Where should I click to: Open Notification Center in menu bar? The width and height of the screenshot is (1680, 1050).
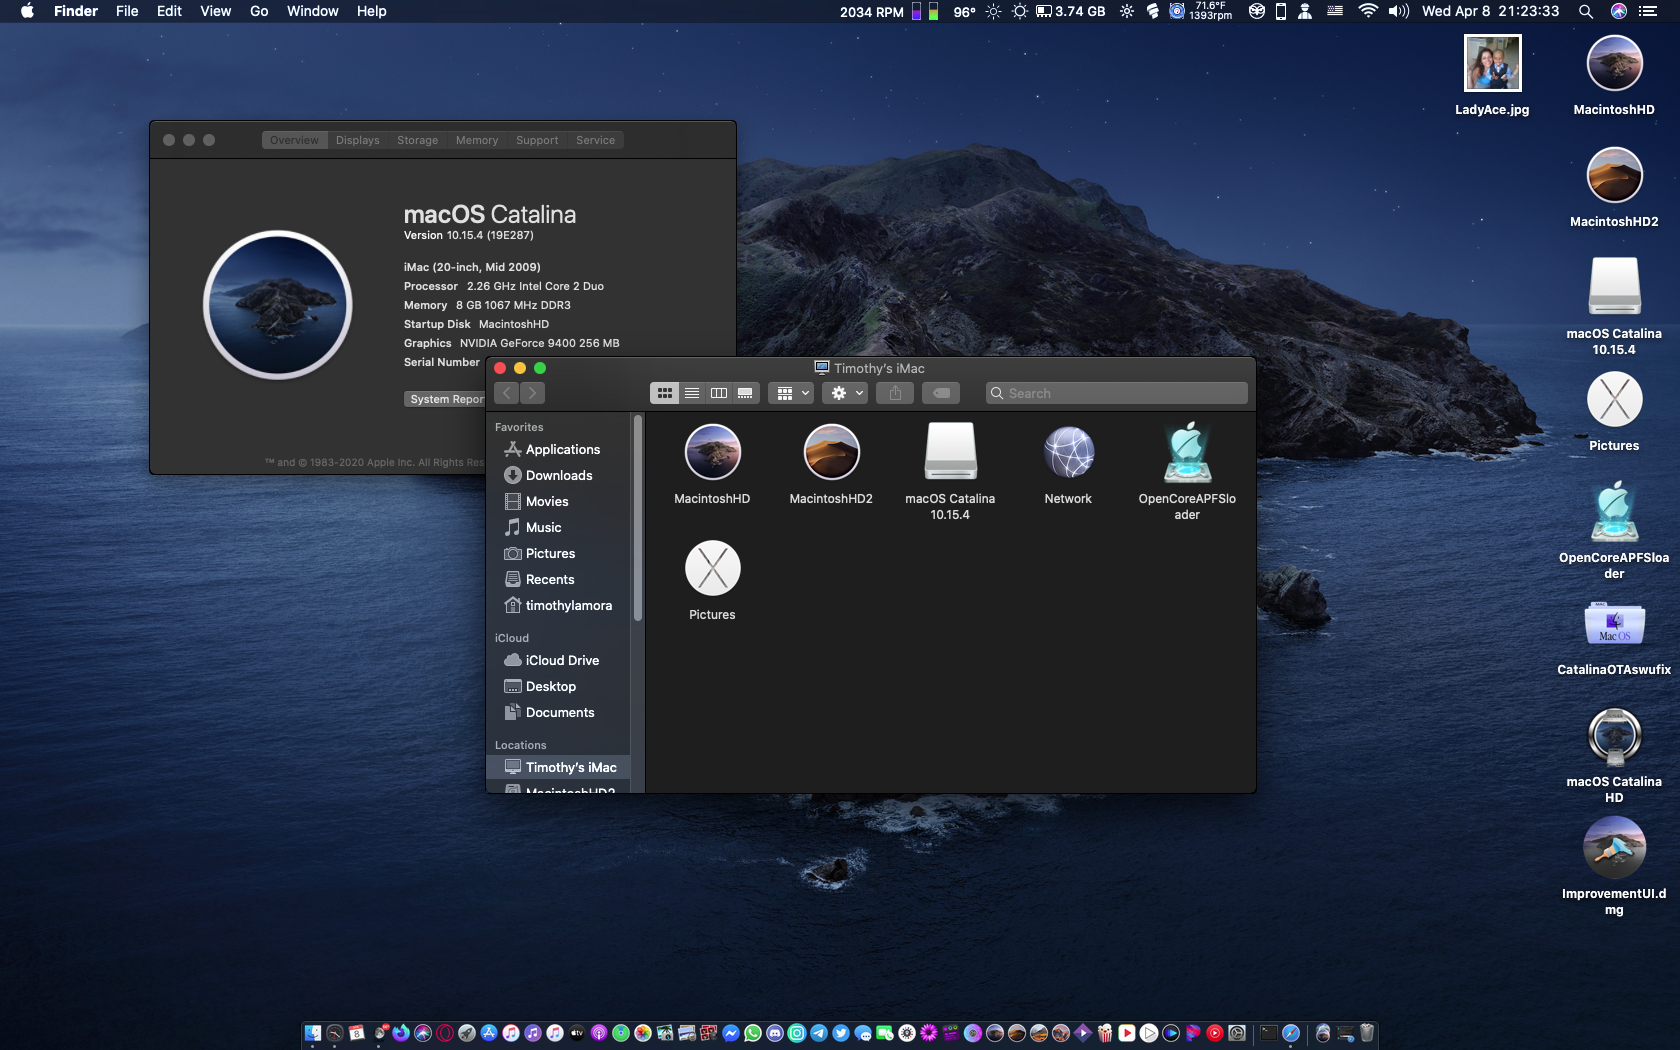click(x=1648, y=11)
